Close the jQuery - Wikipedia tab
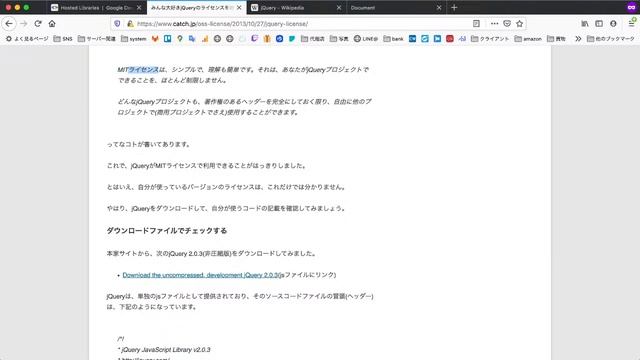This screenshot has width=640, height=360. tap(339, 8)
